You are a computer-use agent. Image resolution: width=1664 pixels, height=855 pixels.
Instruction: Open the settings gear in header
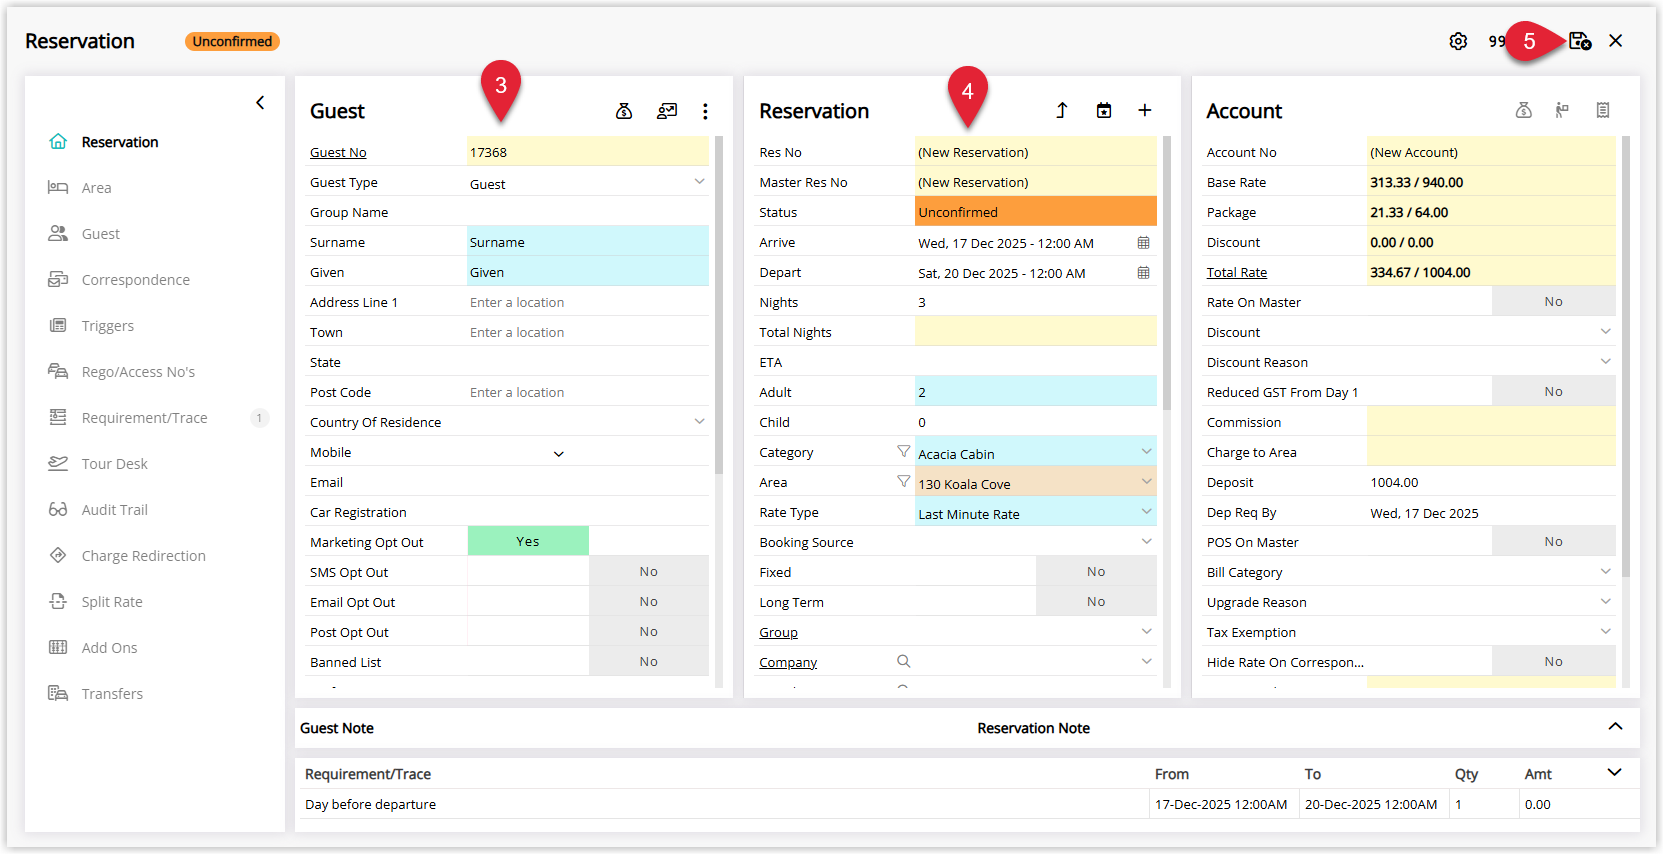click(x=1458, y=41)
